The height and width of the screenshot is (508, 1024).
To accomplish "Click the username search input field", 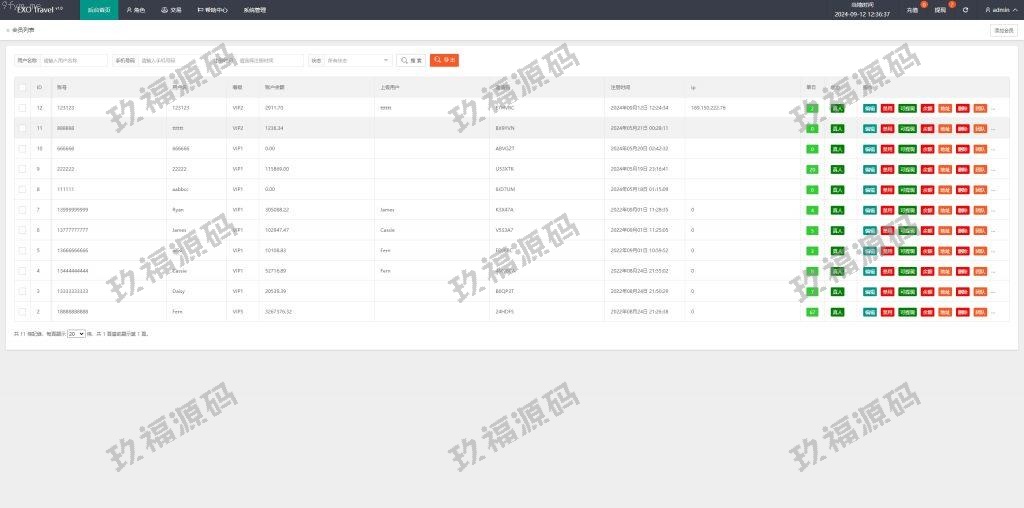I will tap(73, 60).
